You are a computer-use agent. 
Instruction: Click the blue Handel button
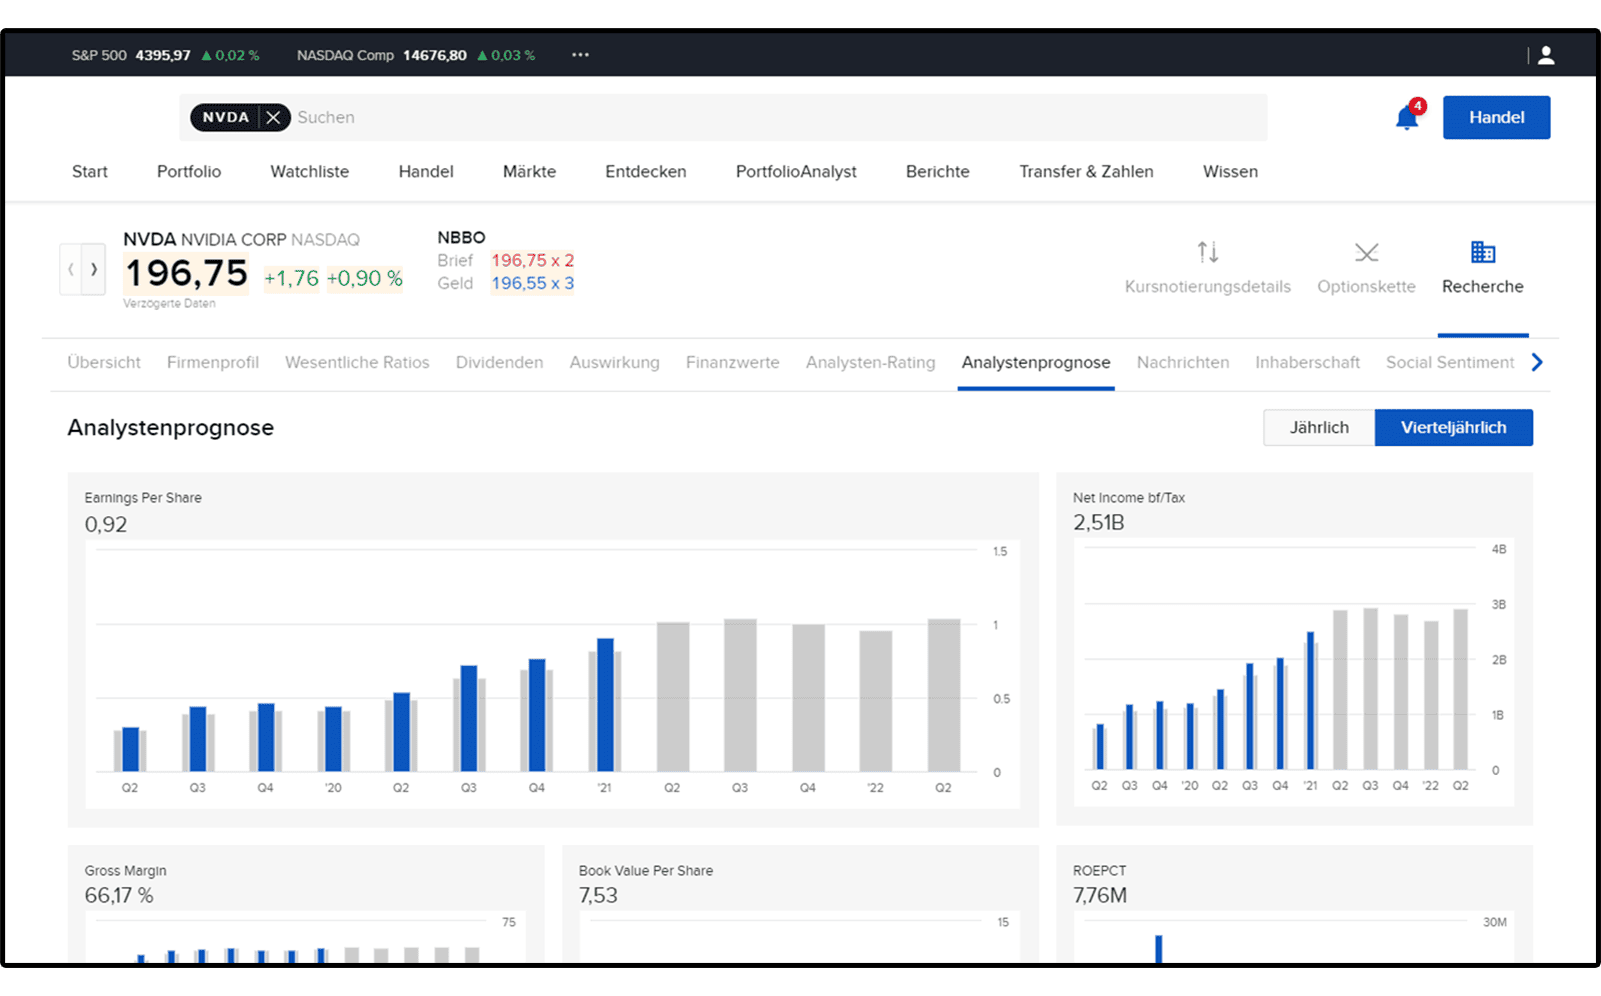click(1496, 117)
